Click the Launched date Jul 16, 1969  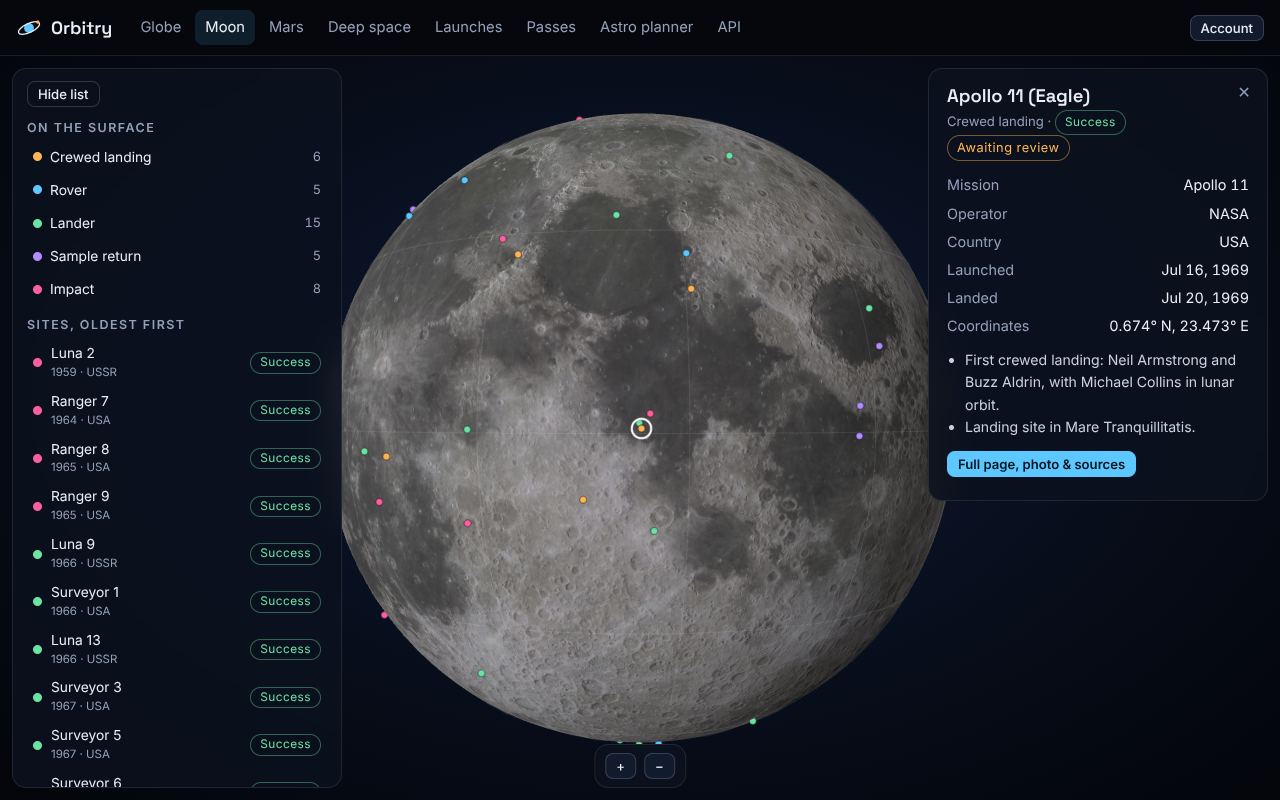[x=1205, y=270]
